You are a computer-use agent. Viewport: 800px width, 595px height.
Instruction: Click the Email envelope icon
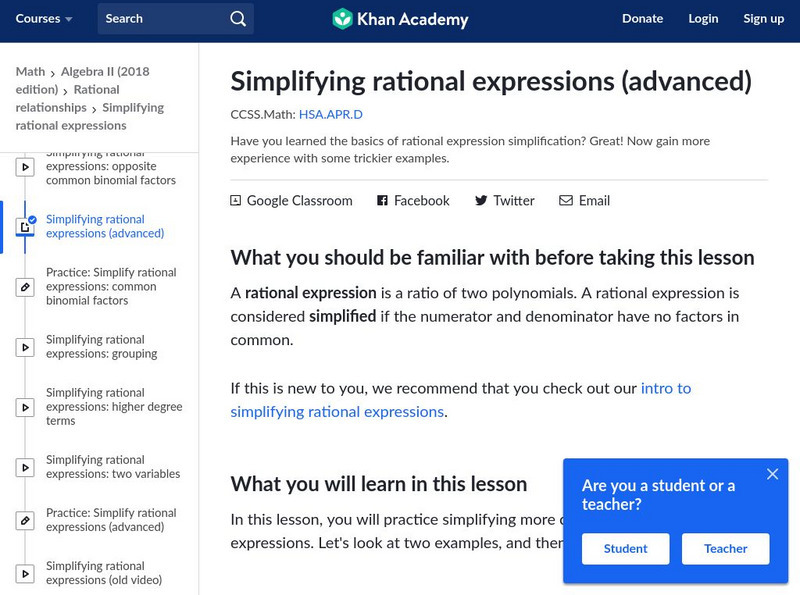[566, 201]
